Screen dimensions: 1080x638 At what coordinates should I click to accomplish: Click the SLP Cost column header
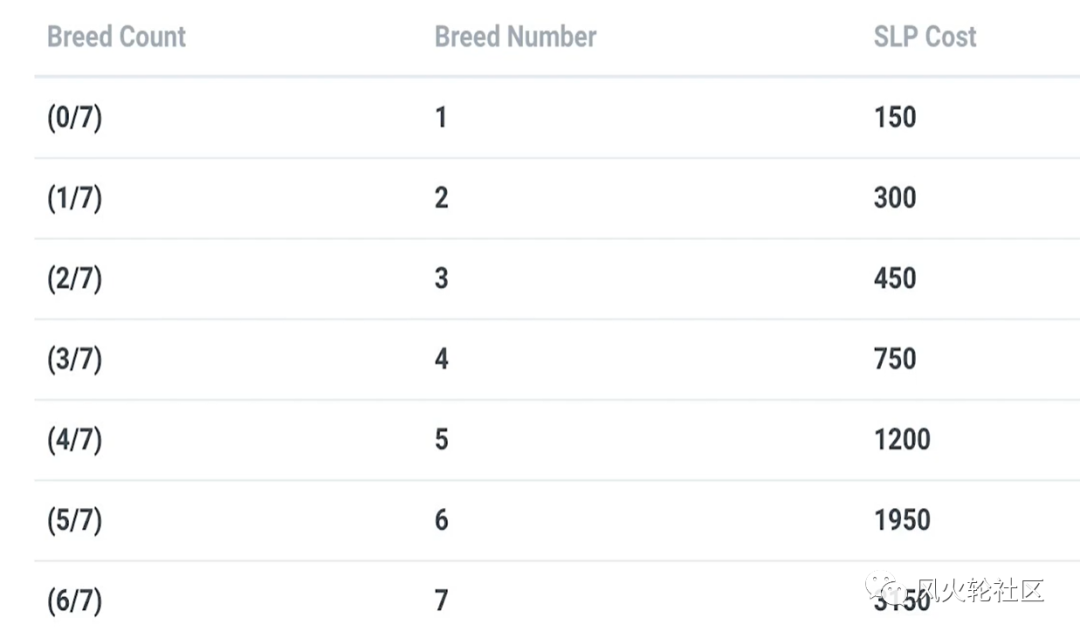[x=925, y=37]
